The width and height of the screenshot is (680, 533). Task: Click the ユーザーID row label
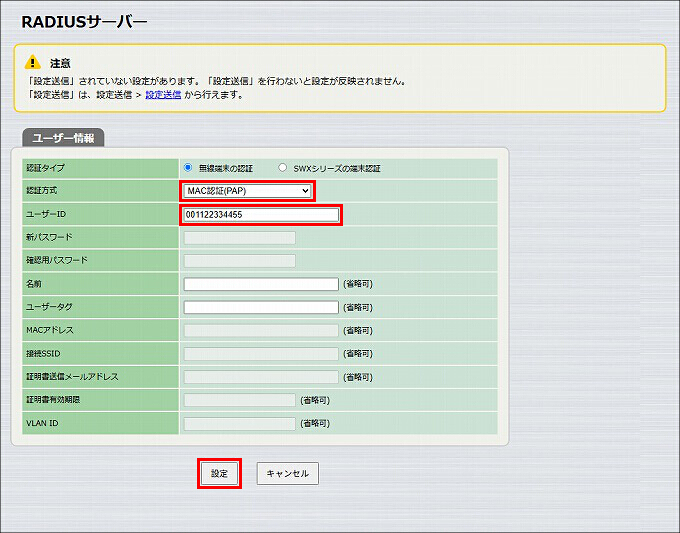[x=46, y=214]
